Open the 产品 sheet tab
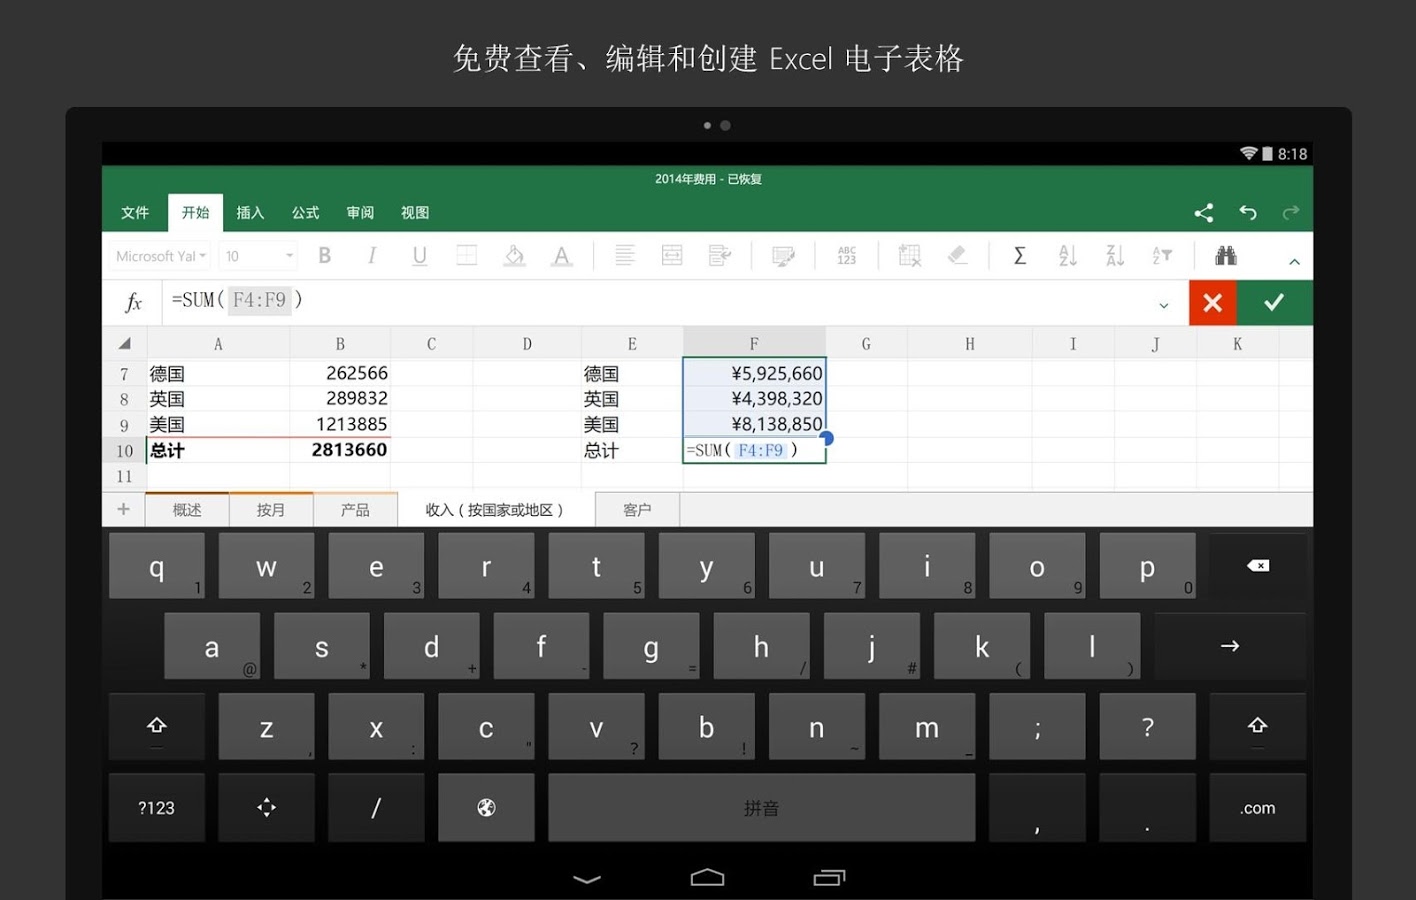 (355, 510)
